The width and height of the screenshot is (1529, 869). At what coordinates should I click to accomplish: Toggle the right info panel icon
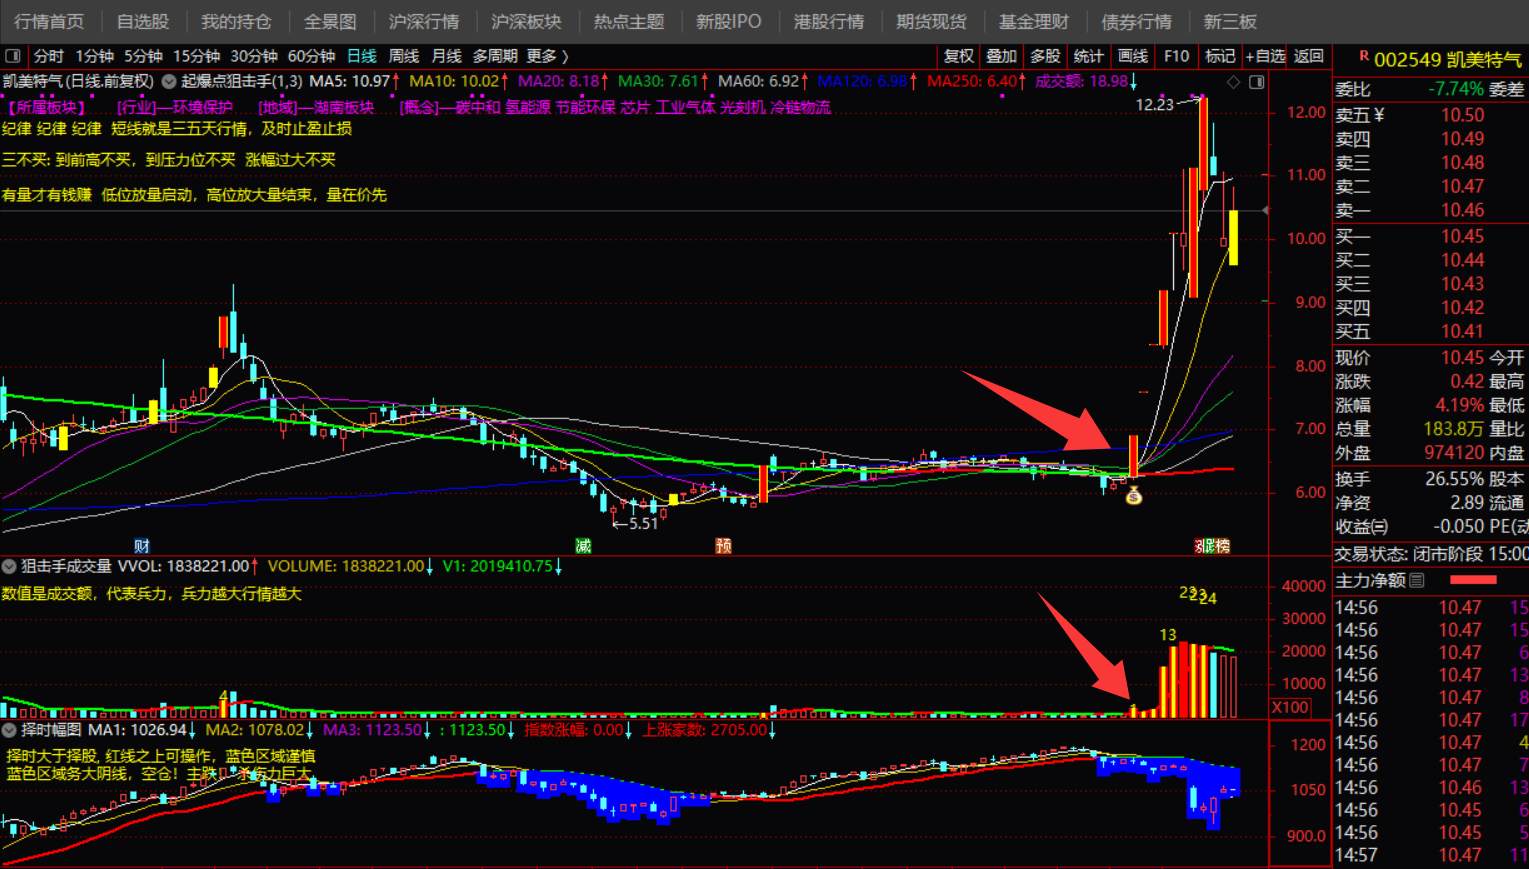click(1257, 82)
